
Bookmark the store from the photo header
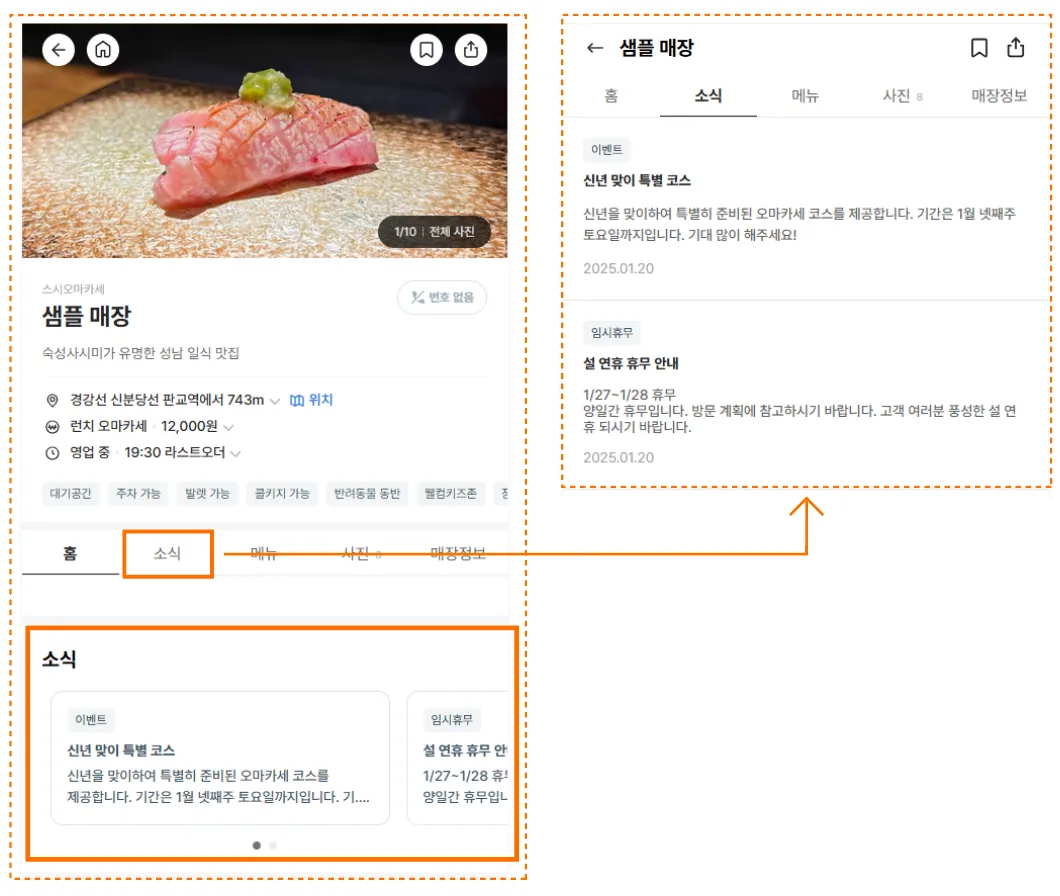pyautogui.click(x=427, y=50)
